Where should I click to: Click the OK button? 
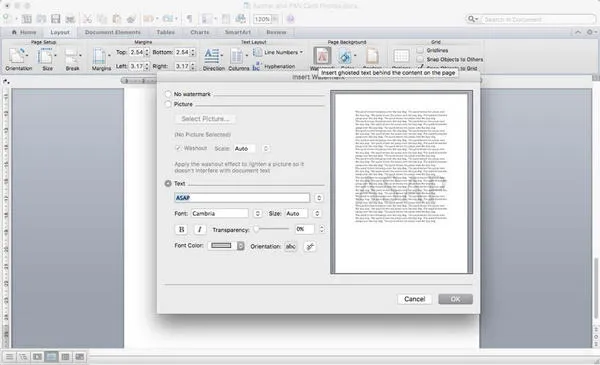[455, 299]
